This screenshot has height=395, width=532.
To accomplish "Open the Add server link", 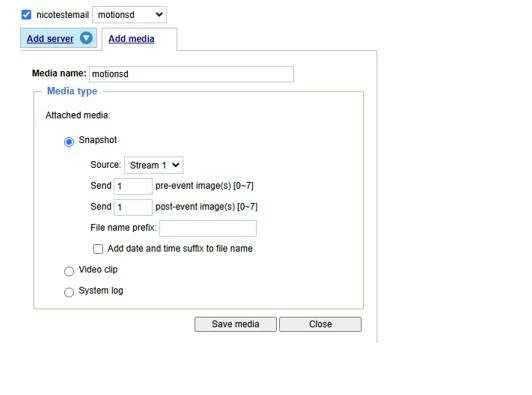I will click(x=50, y=39).
